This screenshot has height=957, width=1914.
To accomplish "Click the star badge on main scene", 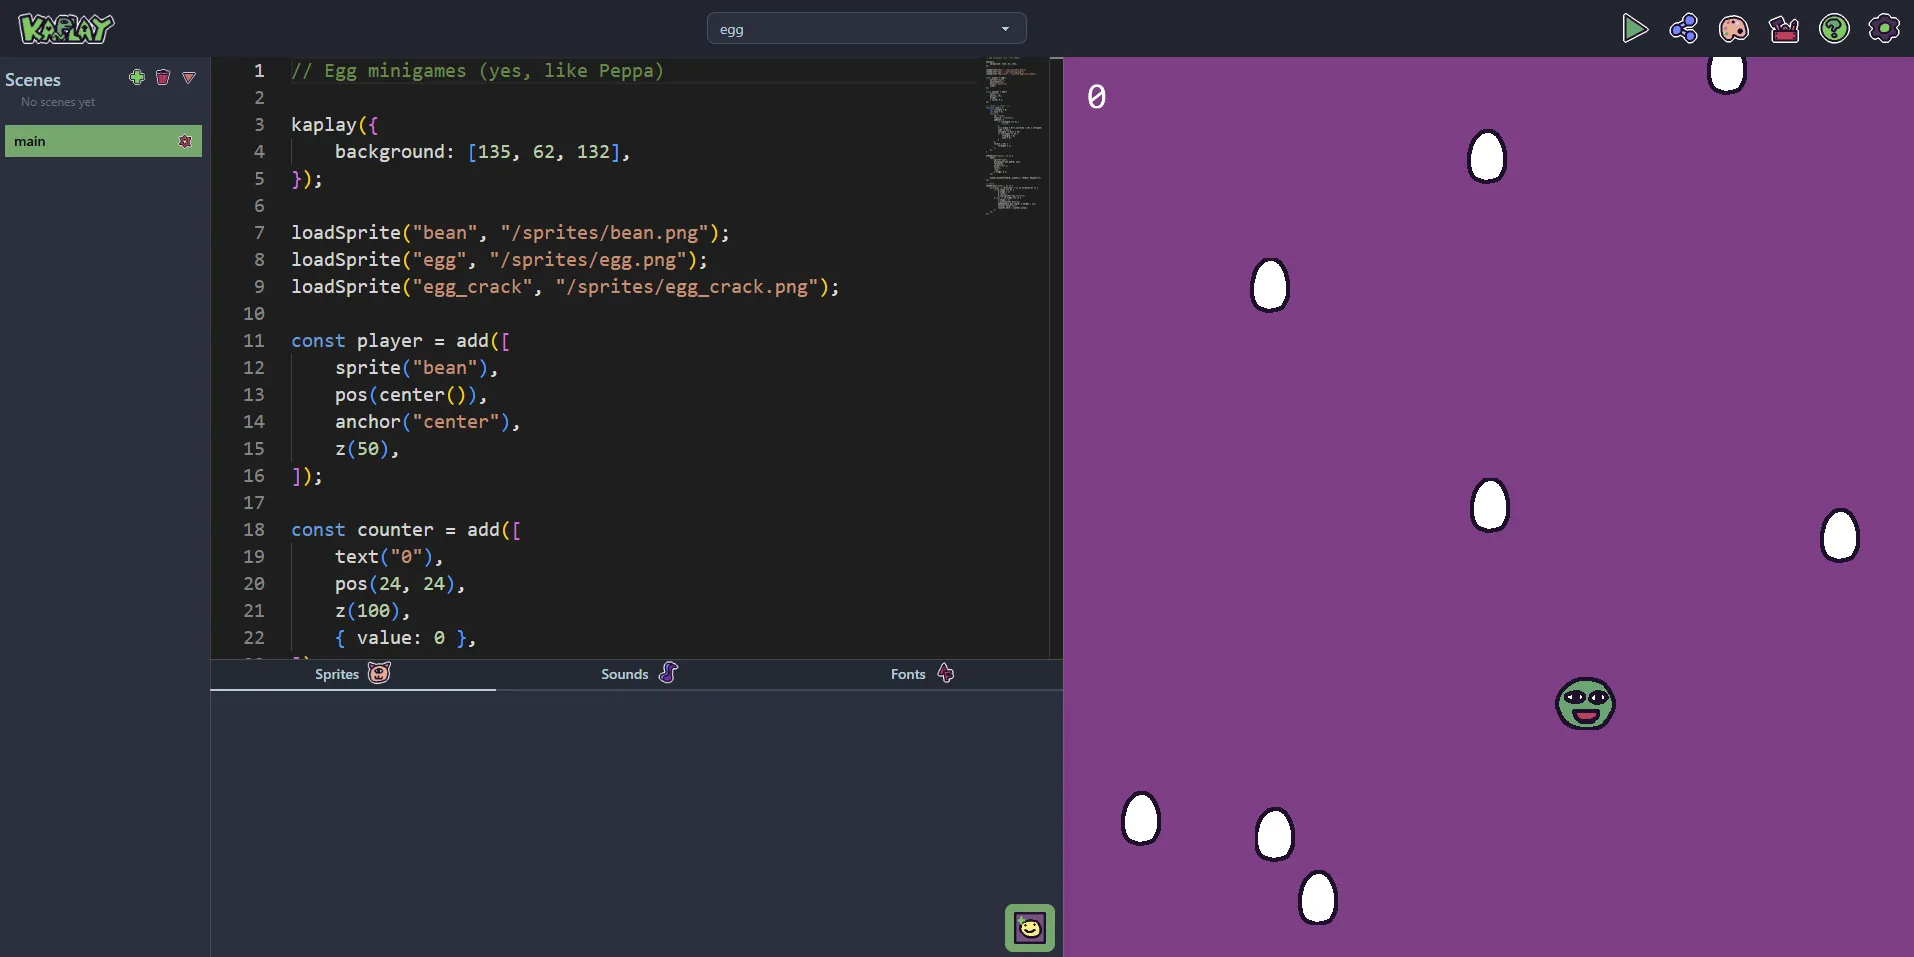I will tap(185, 142).
